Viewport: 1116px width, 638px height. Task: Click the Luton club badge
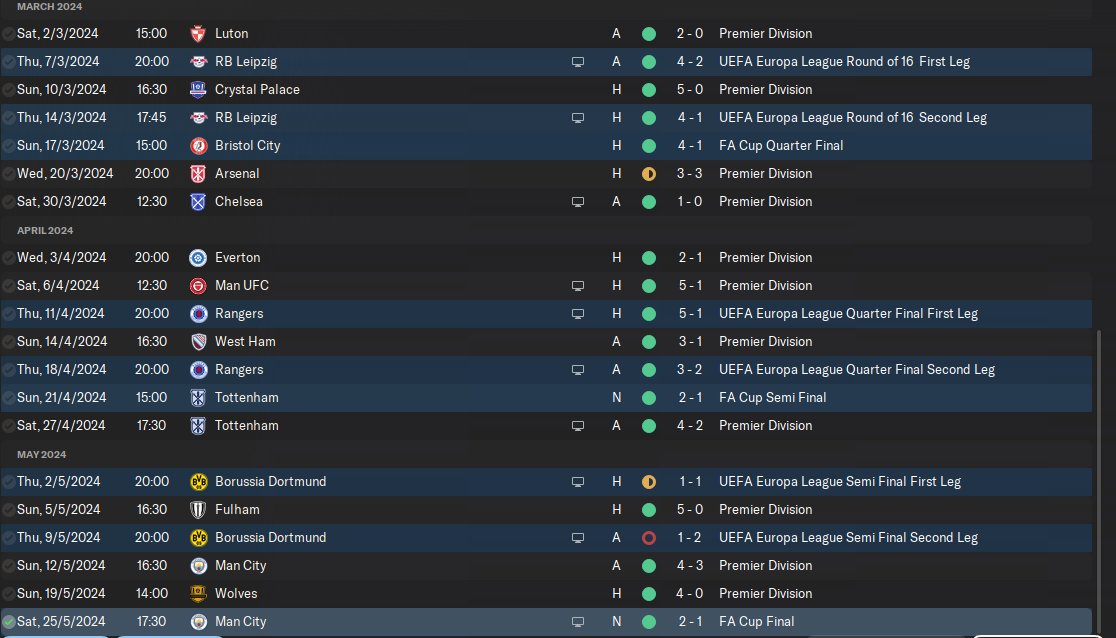pos(197,33)
